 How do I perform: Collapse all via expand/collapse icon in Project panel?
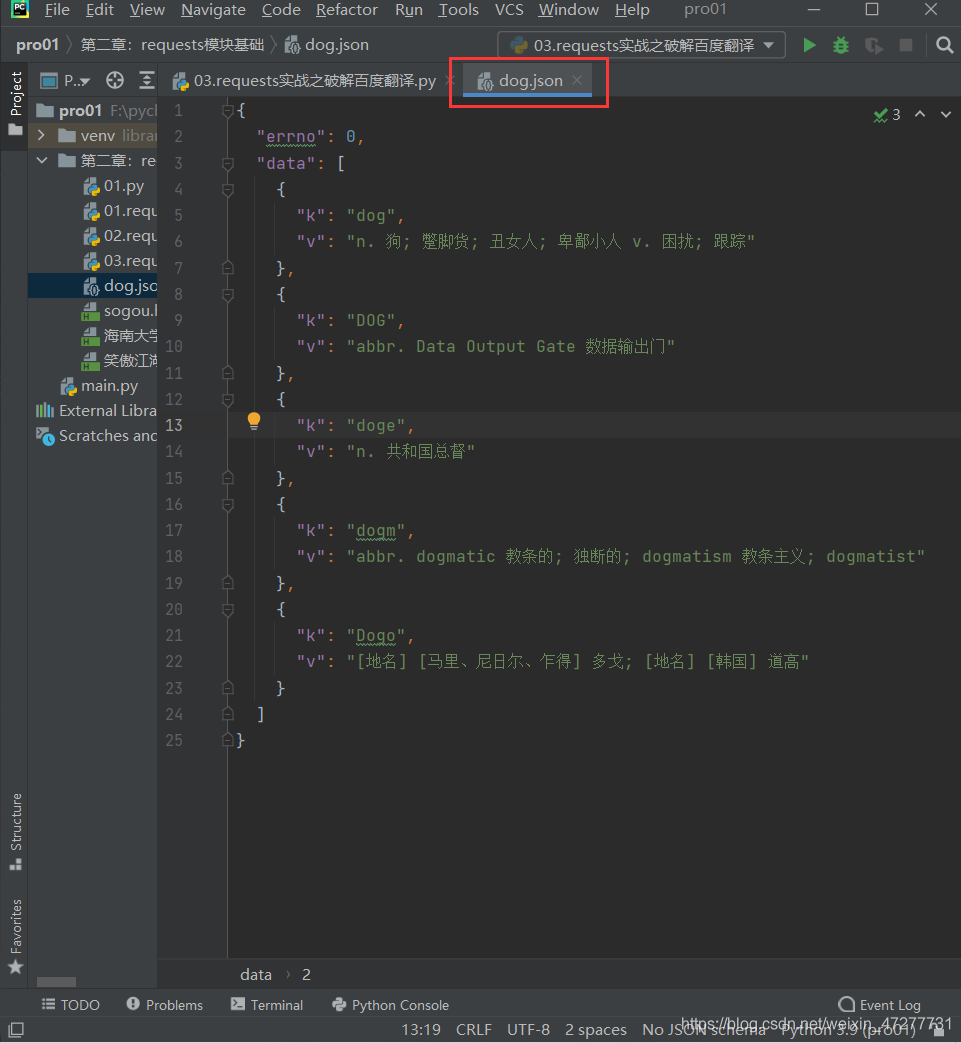[x=147, y=80]
